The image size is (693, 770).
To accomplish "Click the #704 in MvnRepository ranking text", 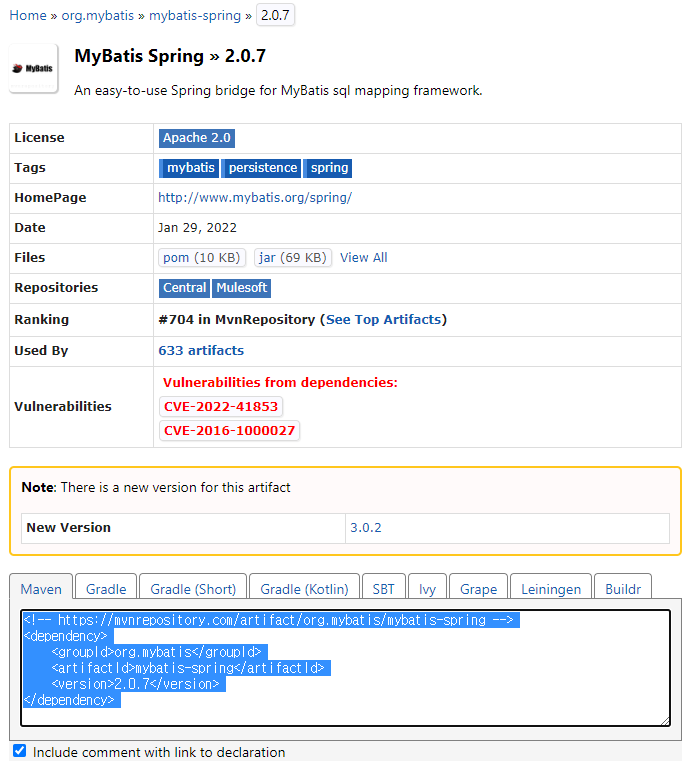I will click(x=237, y=320).
